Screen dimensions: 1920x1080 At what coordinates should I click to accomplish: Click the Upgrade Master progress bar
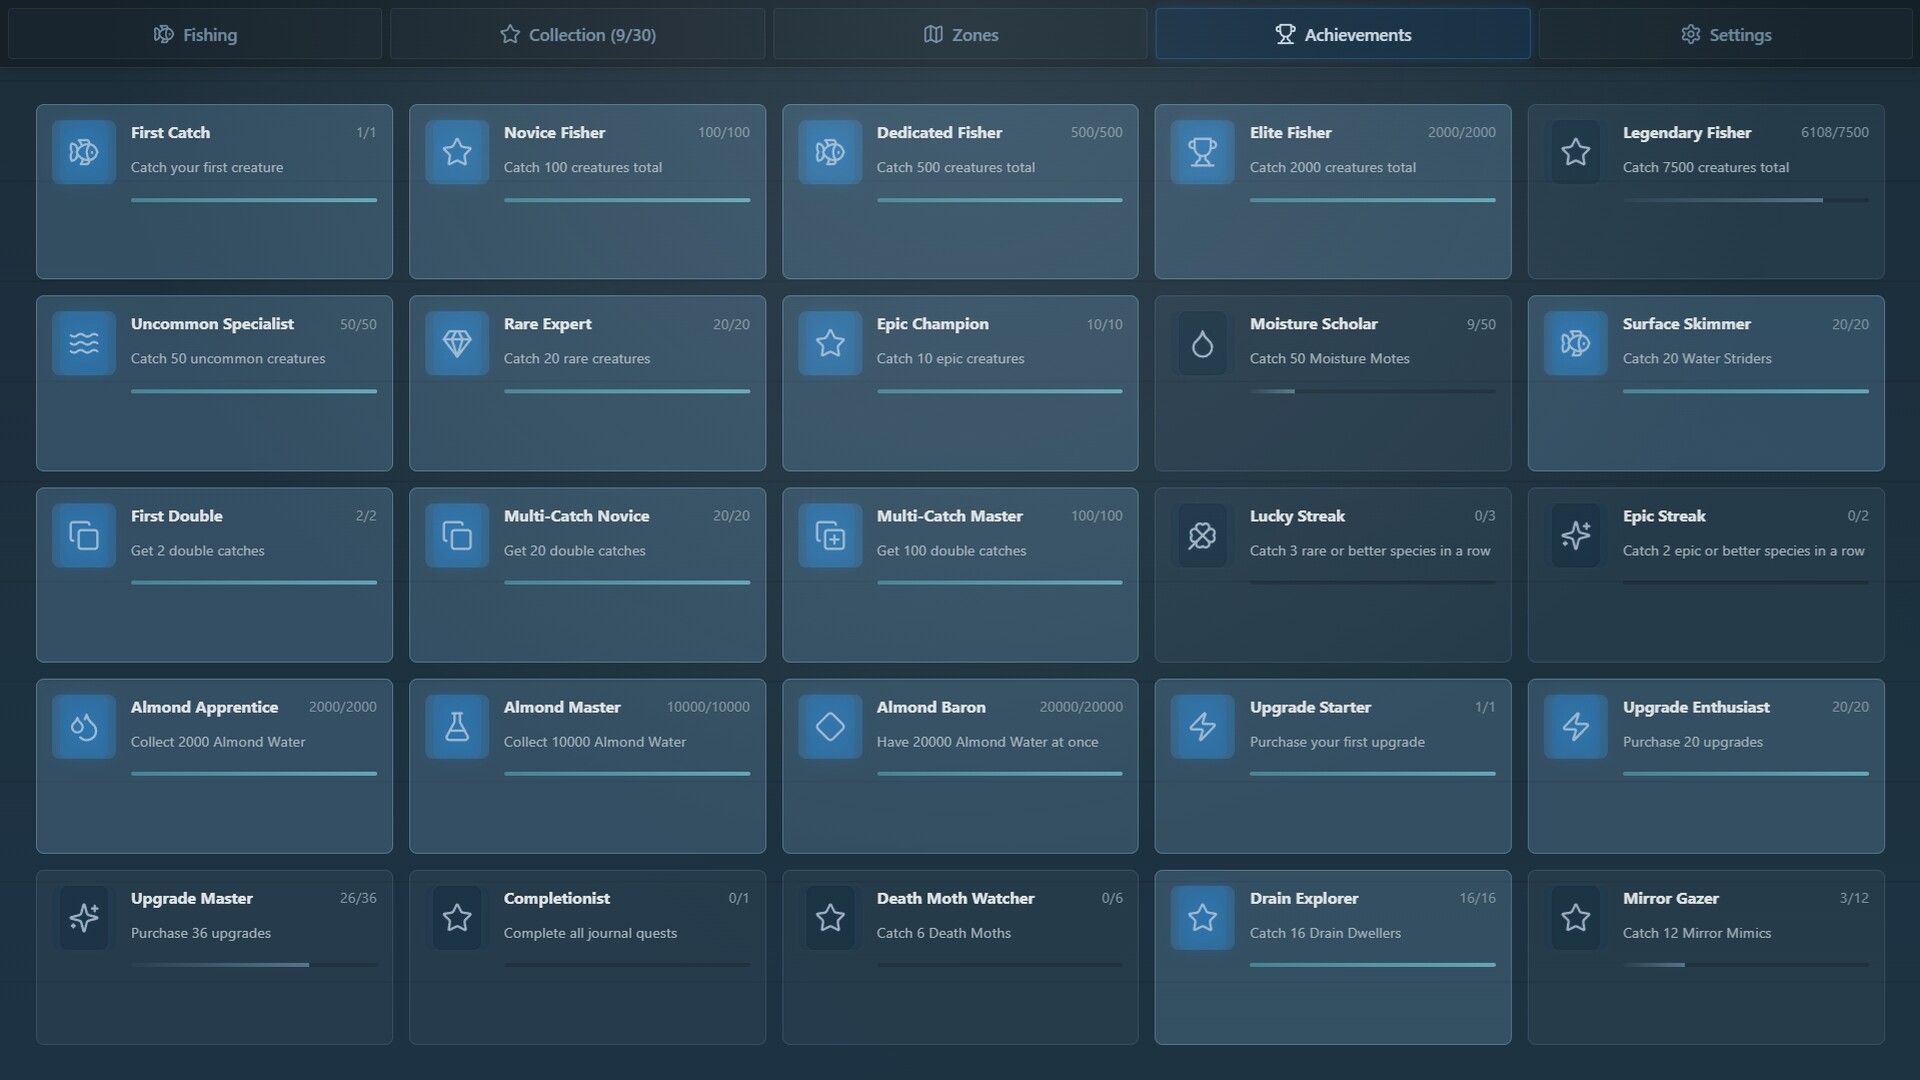coord(253,965)
